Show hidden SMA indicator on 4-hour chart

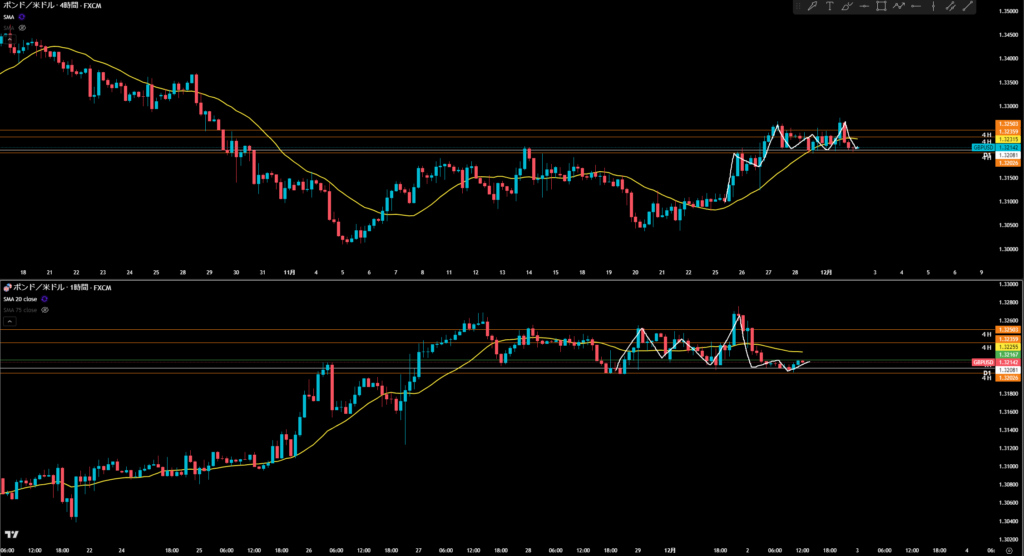point(22,28)
